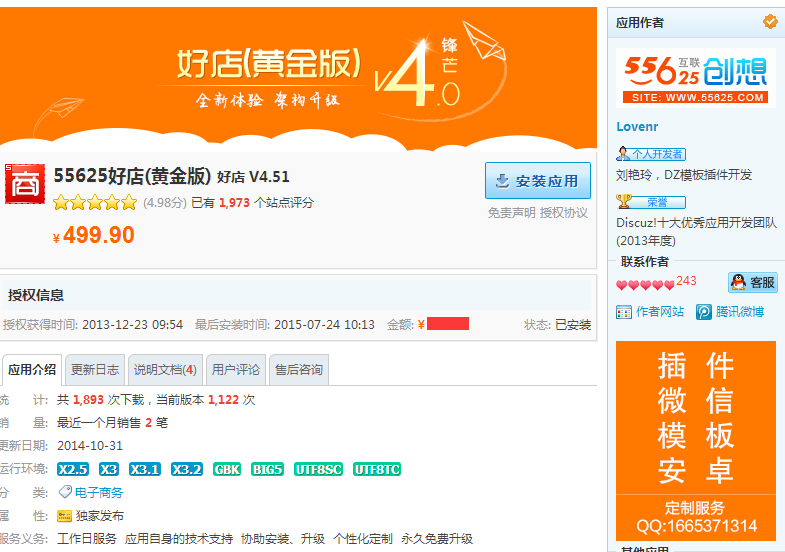Click the 安装应用 button
The image size is (785, 552).
538,181
